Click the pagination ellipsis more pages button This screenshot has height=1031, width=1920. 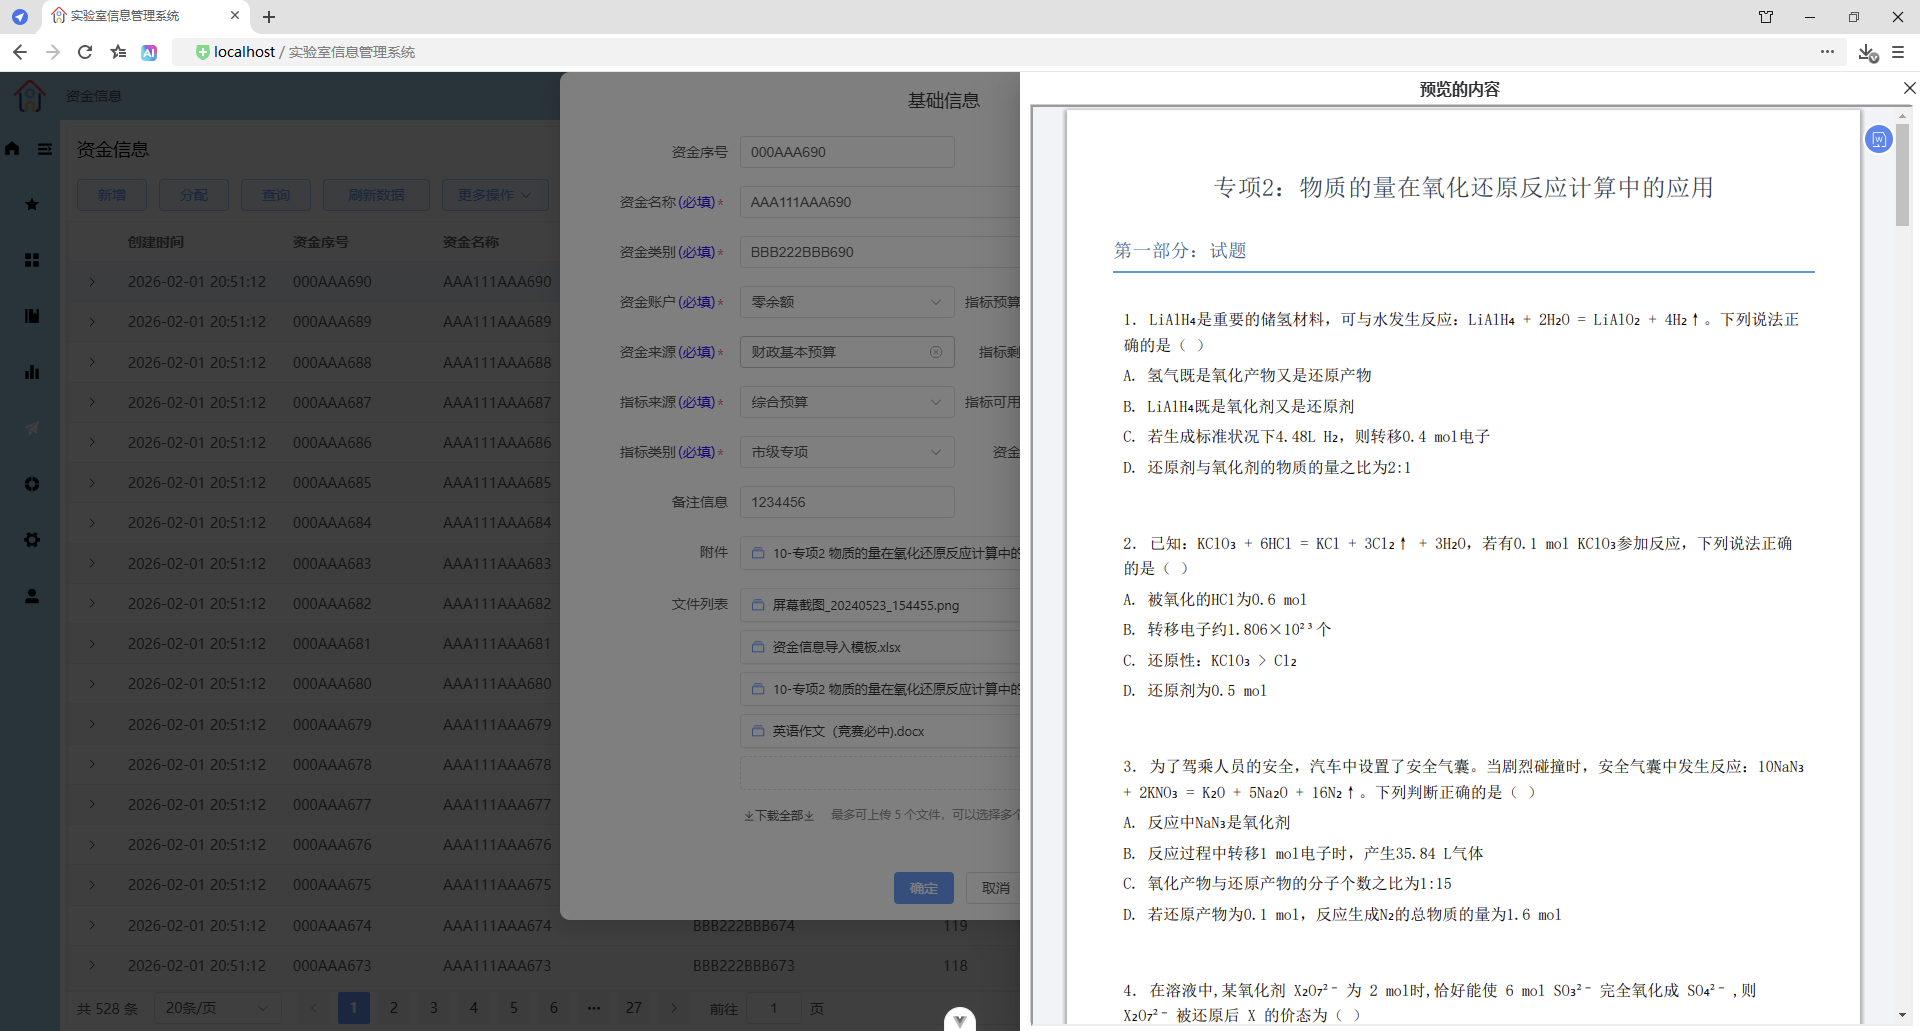[594, 1008]
